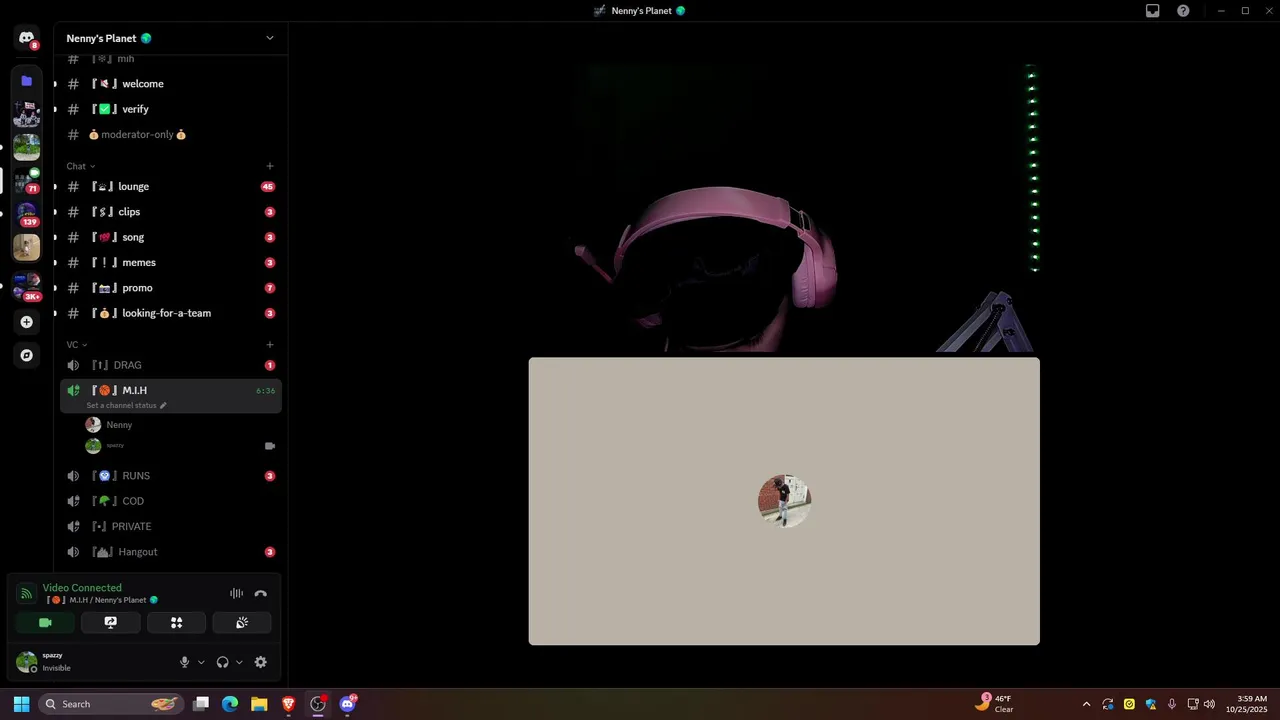Click the taskbar Search box
1280x720 pixels.
[112, 704]
